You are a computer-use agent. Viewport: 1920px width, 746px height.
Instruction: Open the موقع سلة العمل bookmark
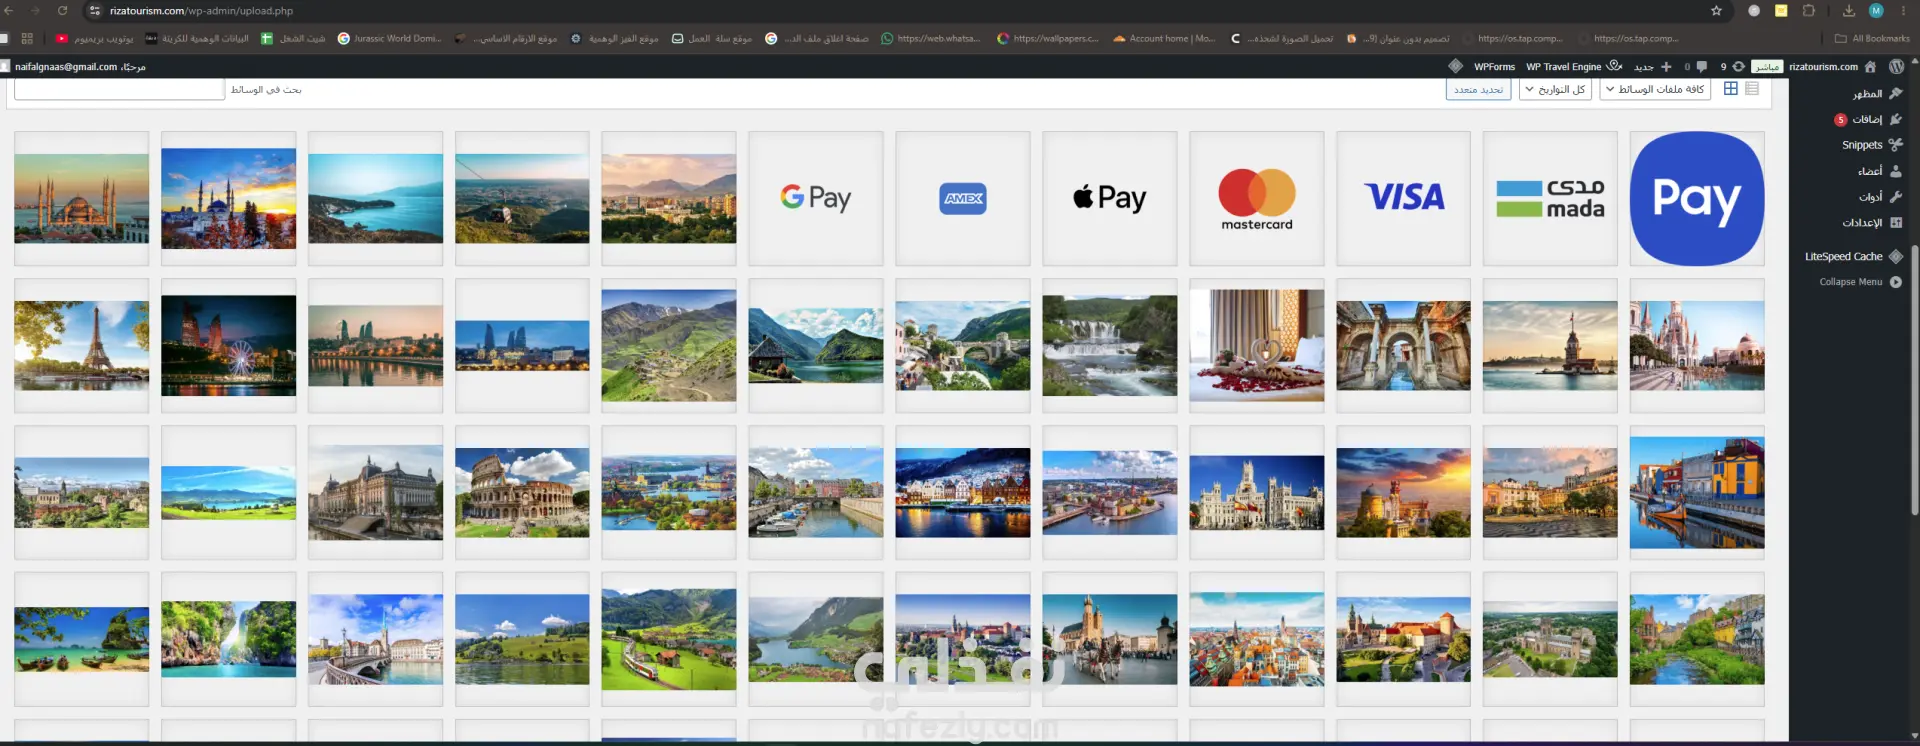click(711, 39)
